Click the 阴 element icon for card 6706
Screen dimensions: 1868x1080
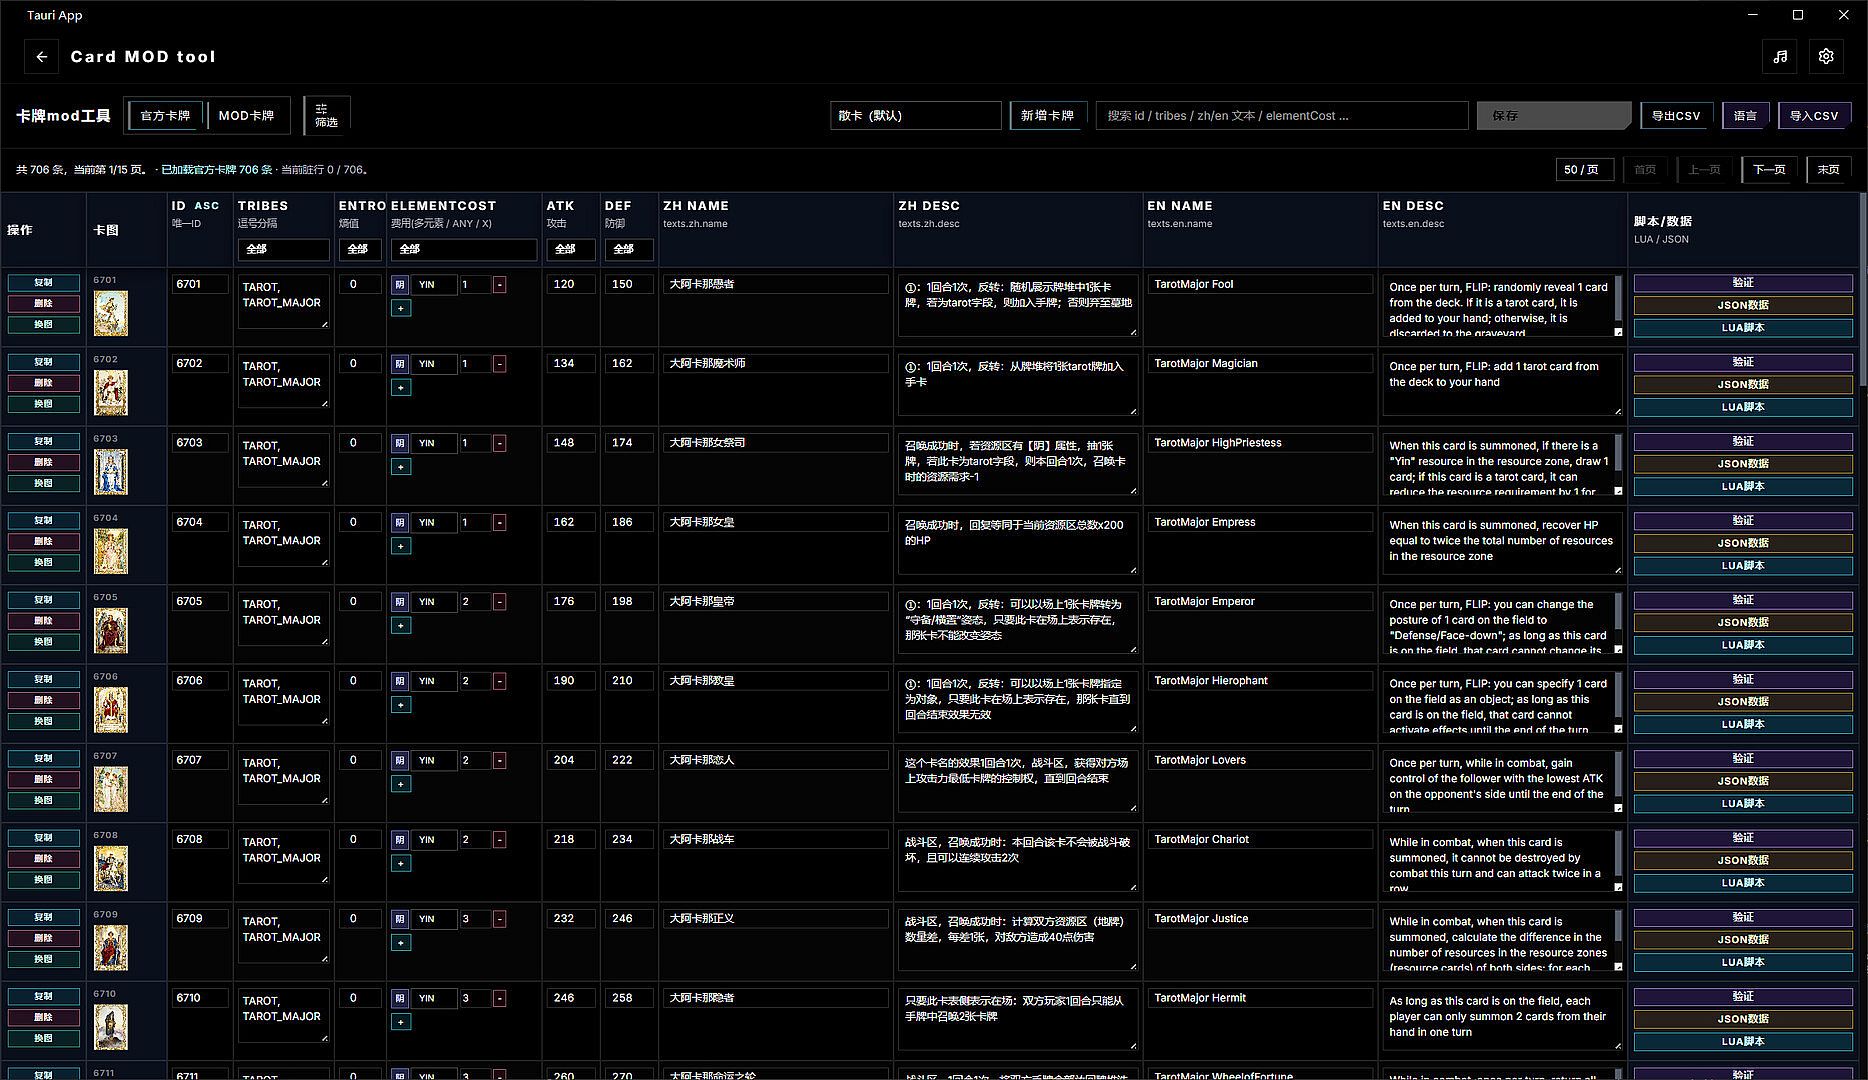click(400, 681)
